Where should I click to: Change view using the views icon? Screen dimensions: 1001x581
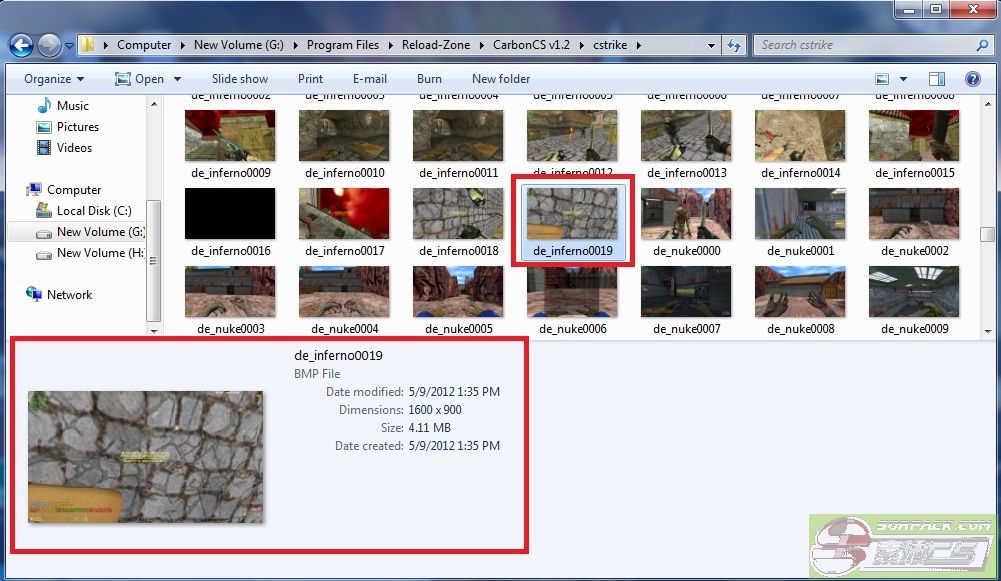(x=882, y=79)
